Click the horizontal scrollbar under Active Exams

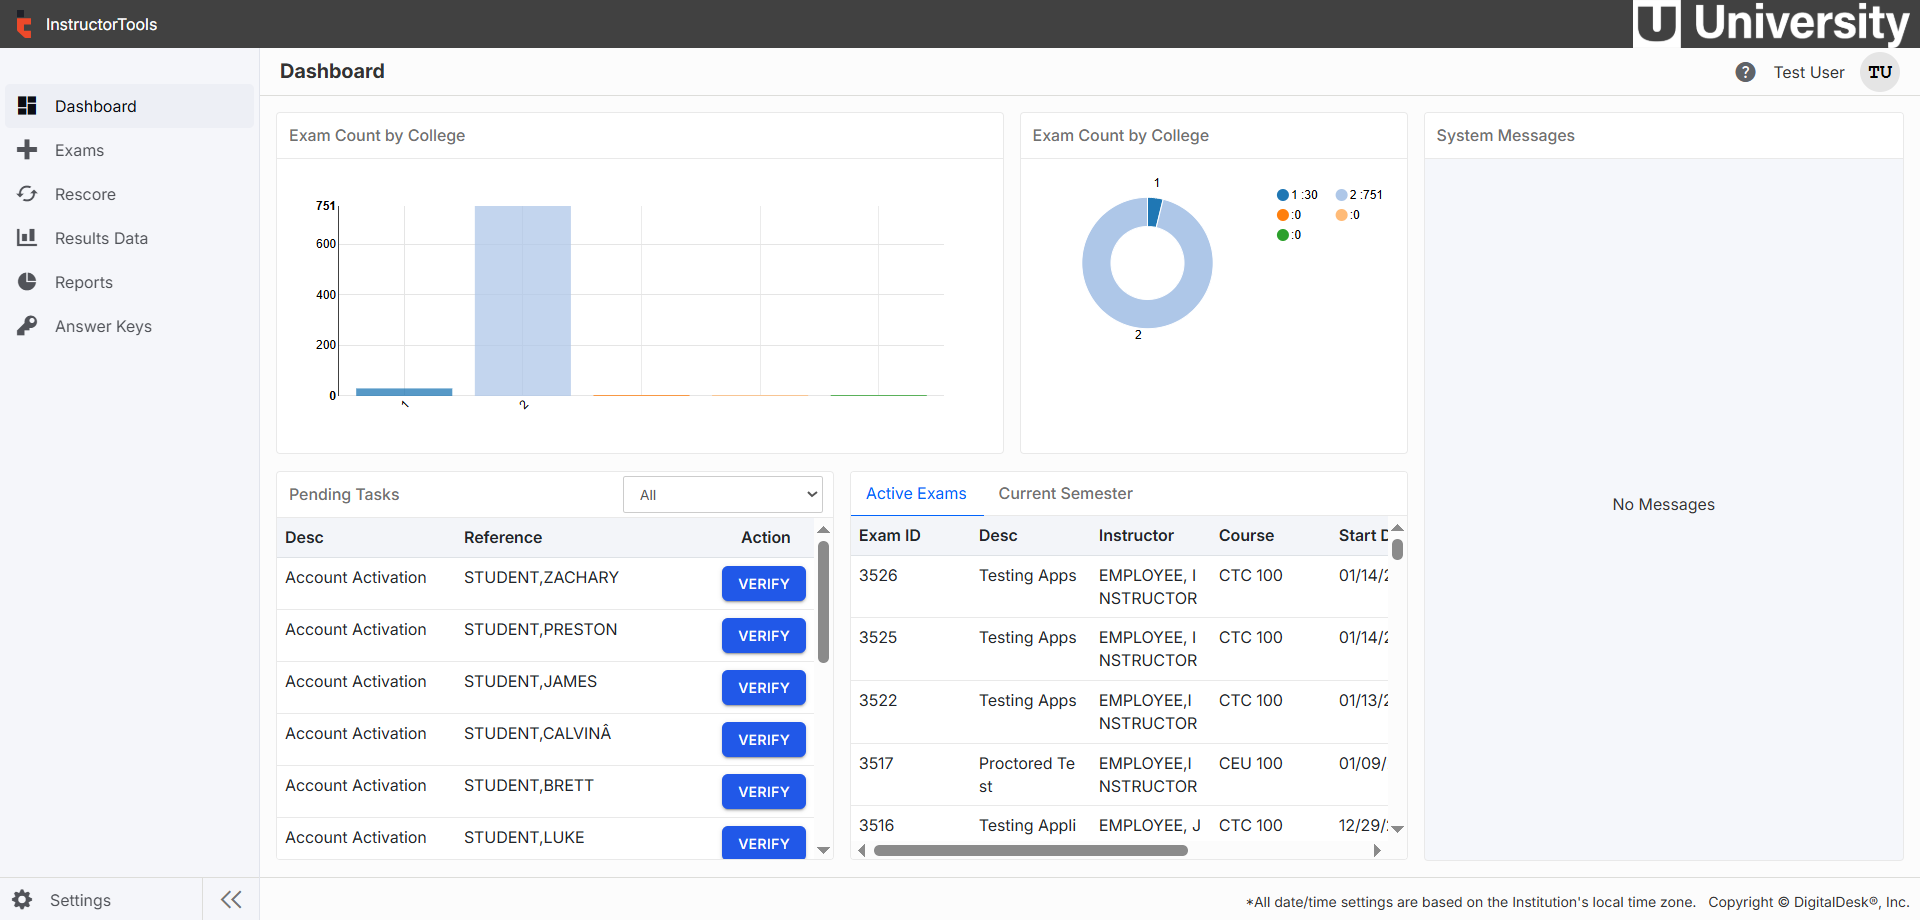pyautogui.click(x=1030, y=850)
